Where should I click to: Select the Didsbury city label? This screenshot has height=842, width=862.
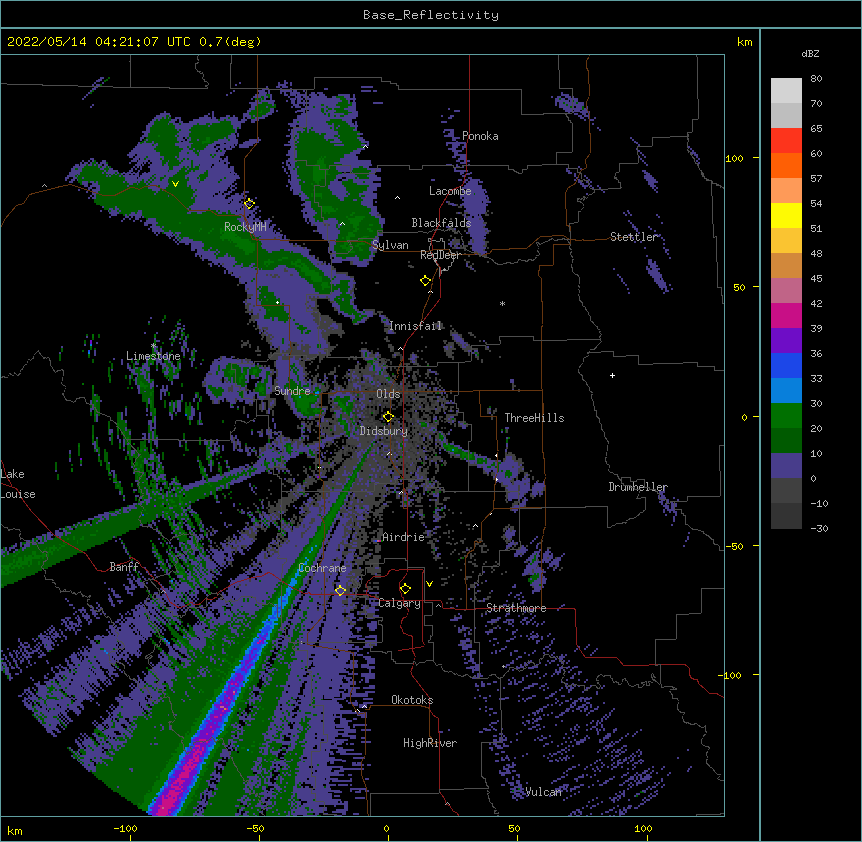[x=384, y=431]
